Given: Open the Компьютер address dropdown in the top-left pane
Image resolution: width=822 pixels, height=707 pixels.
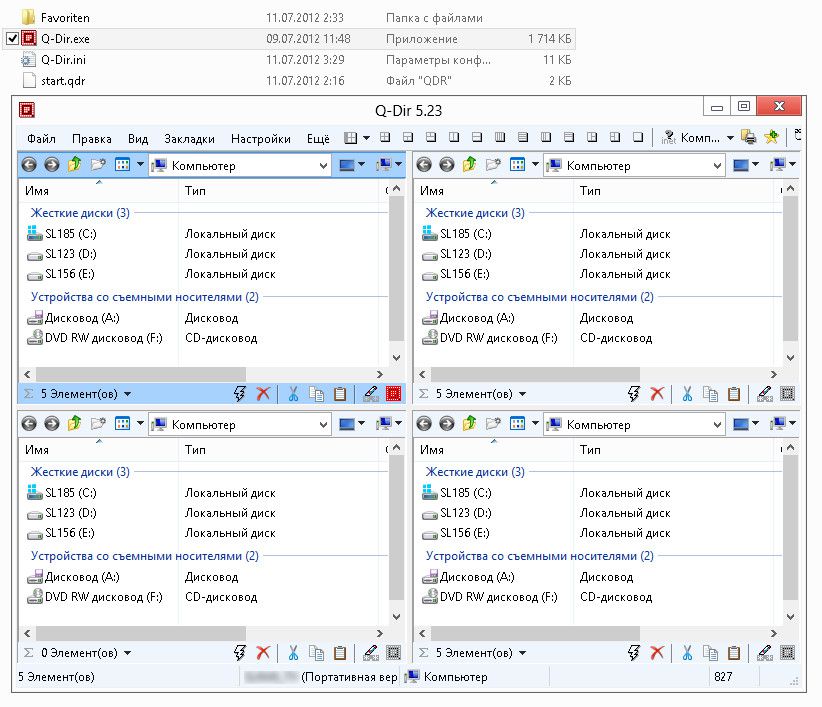Looking at the screenshot, I should point(322,166).
